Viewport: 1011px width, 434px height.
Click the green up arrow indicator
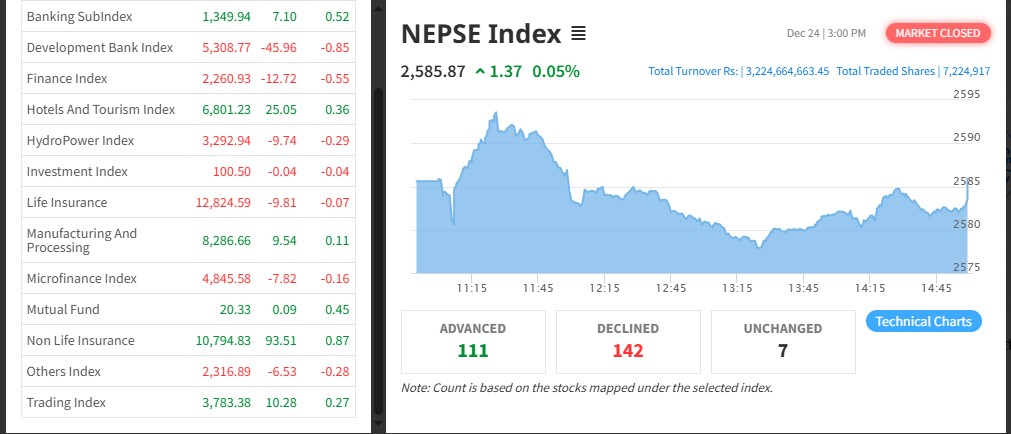(481, 71)
